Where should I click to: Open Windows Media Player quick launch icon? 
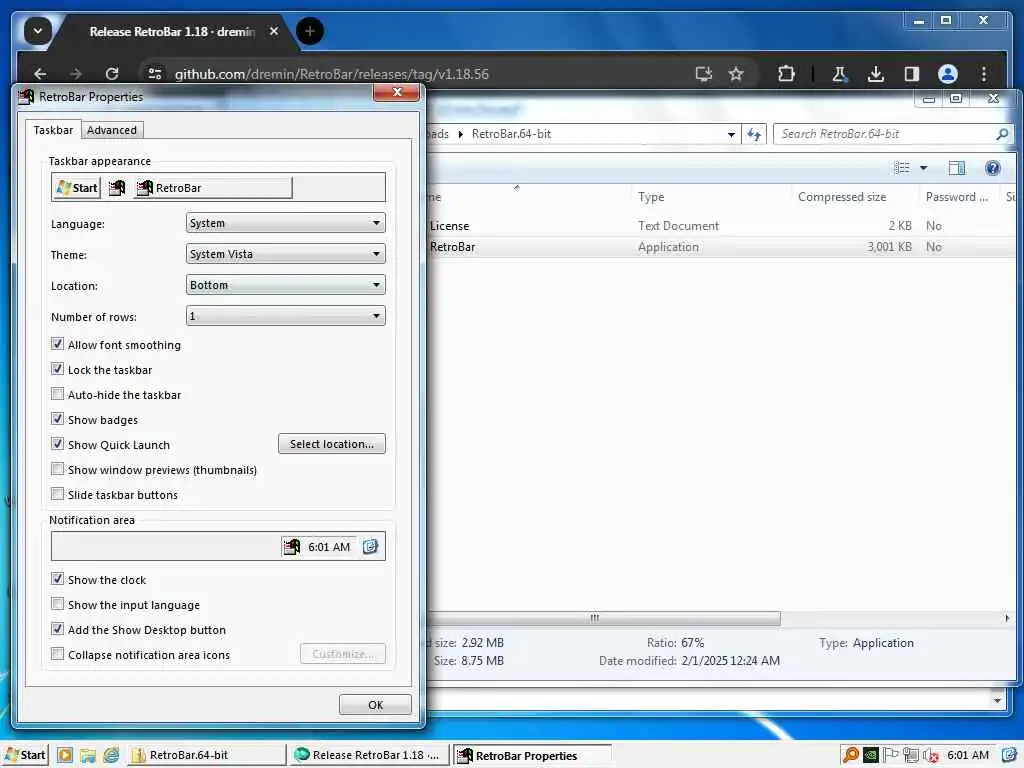click(x=65, y=755)
